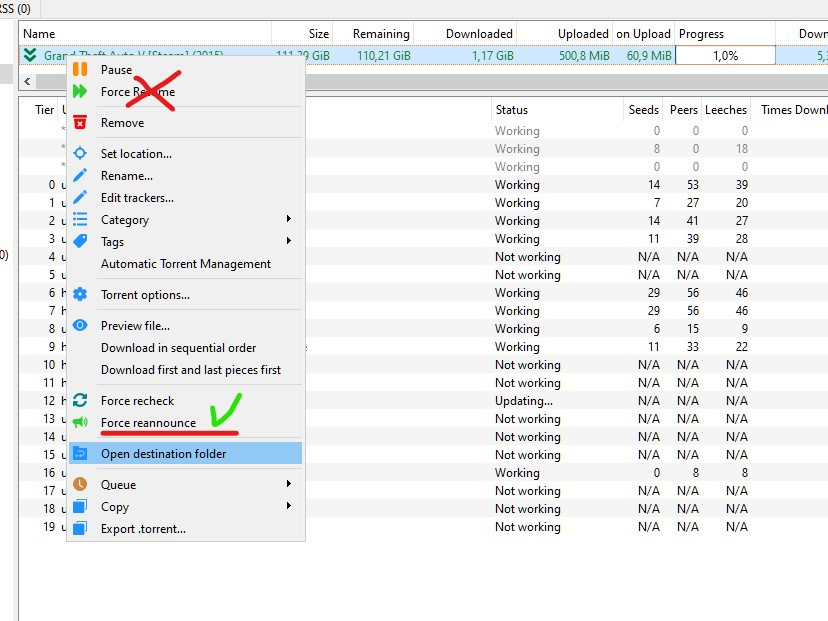The width and height of the screenshot is (828, 621).
Task: Enable Download in sequential order
Action: pyautogui.click(x=178, y=348)
